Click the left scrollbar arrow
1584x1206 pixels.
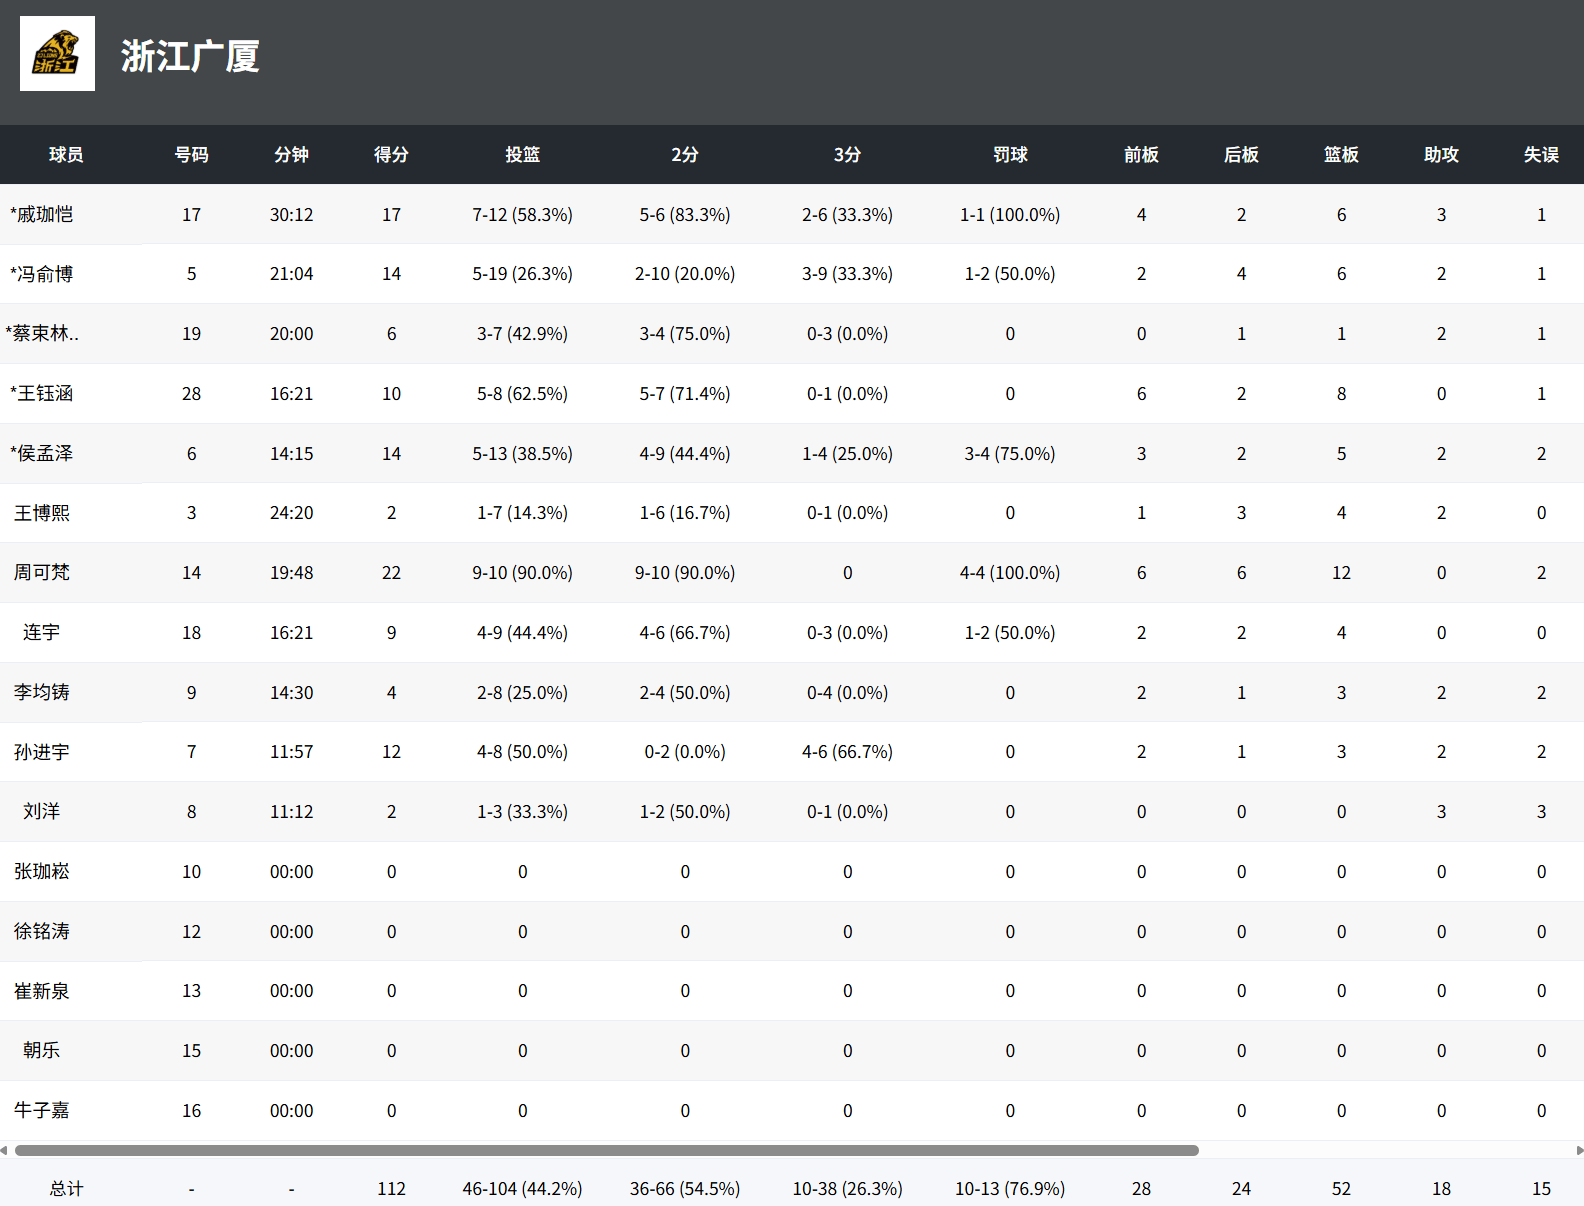4,1150
